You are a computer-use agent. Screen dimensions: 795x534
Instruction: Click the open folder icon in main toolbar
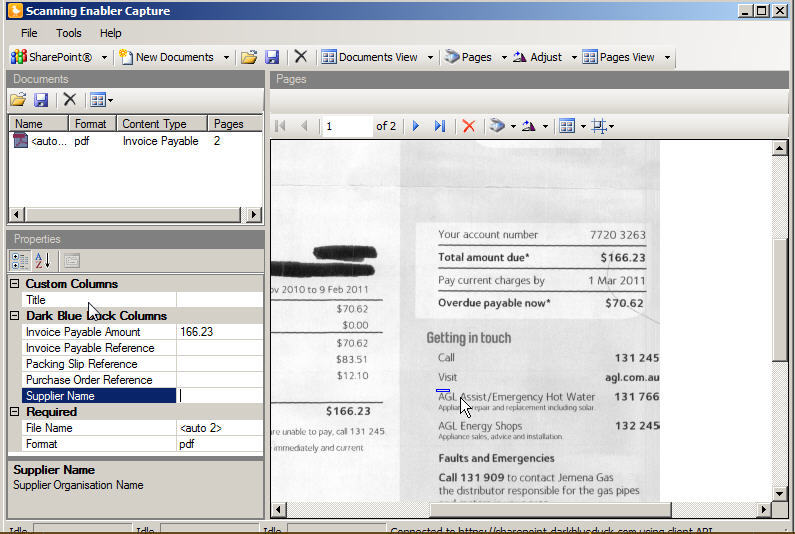point(249,57)
